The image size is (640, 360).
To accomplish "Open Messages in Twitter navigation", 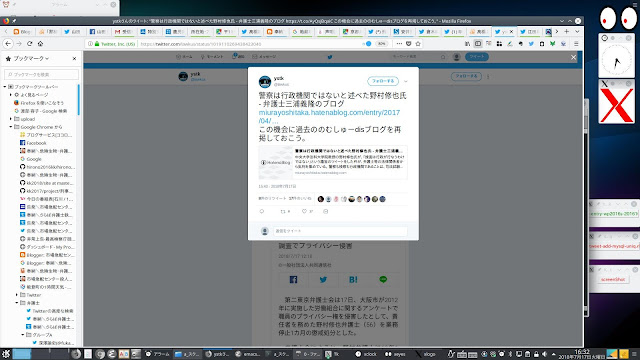I will click(x=264, y=57).
